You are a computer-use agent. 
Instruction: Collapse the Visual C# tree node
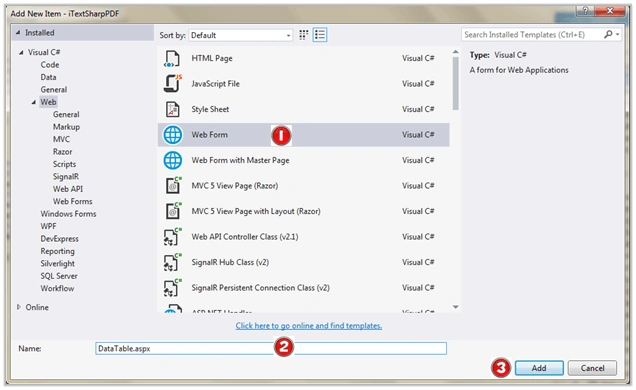pyautogui.click(x=21, y=52)
